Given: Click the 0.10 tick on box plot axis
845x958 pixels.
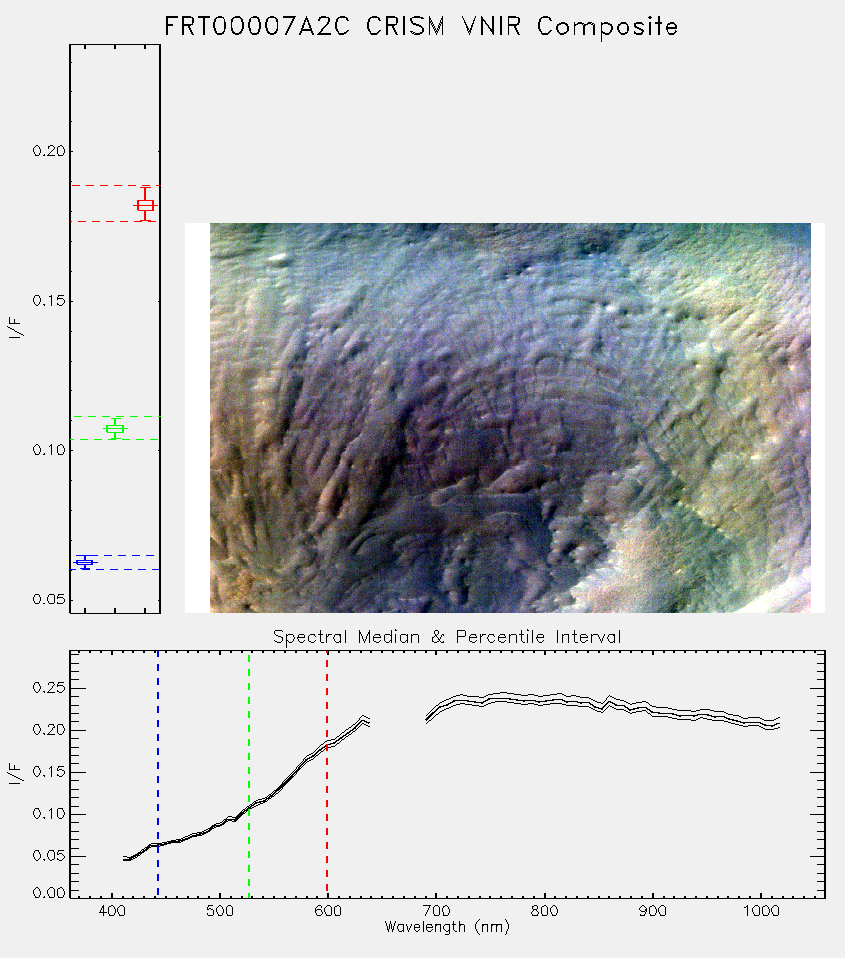Looking at the screenshot, I should (x=48, y=450).
